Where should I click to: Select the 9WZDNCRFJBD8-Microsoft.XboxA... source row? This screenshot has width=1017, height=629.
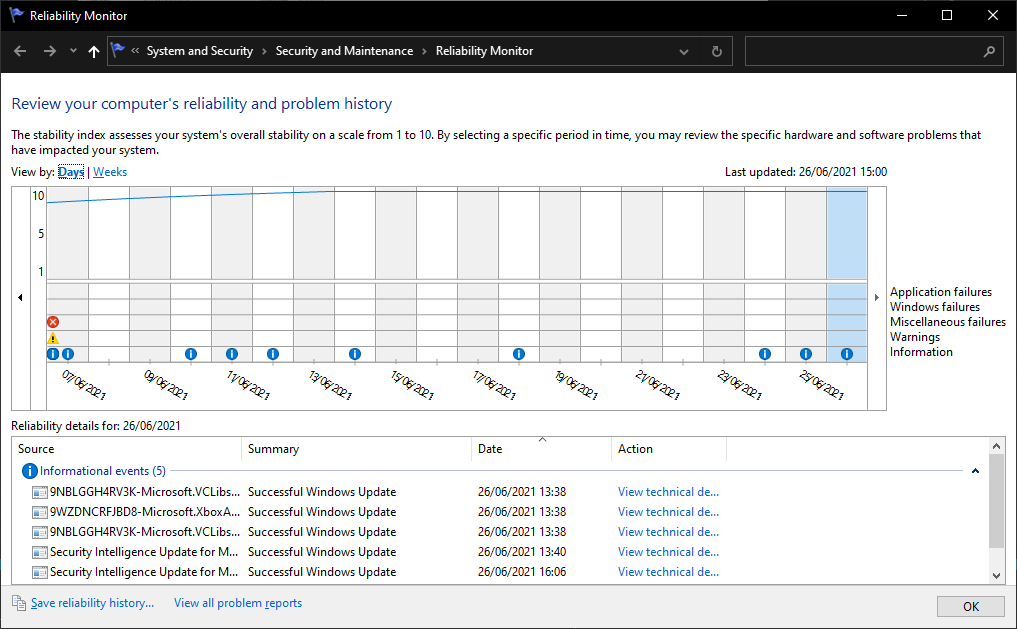click(145, 512)
